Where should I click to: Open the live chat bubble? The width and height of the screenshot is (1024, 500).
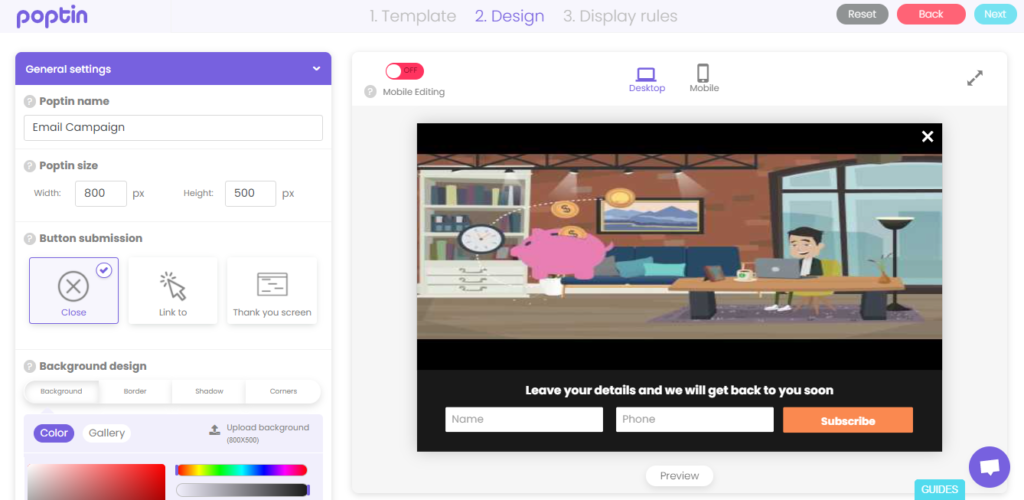(989, 467)
